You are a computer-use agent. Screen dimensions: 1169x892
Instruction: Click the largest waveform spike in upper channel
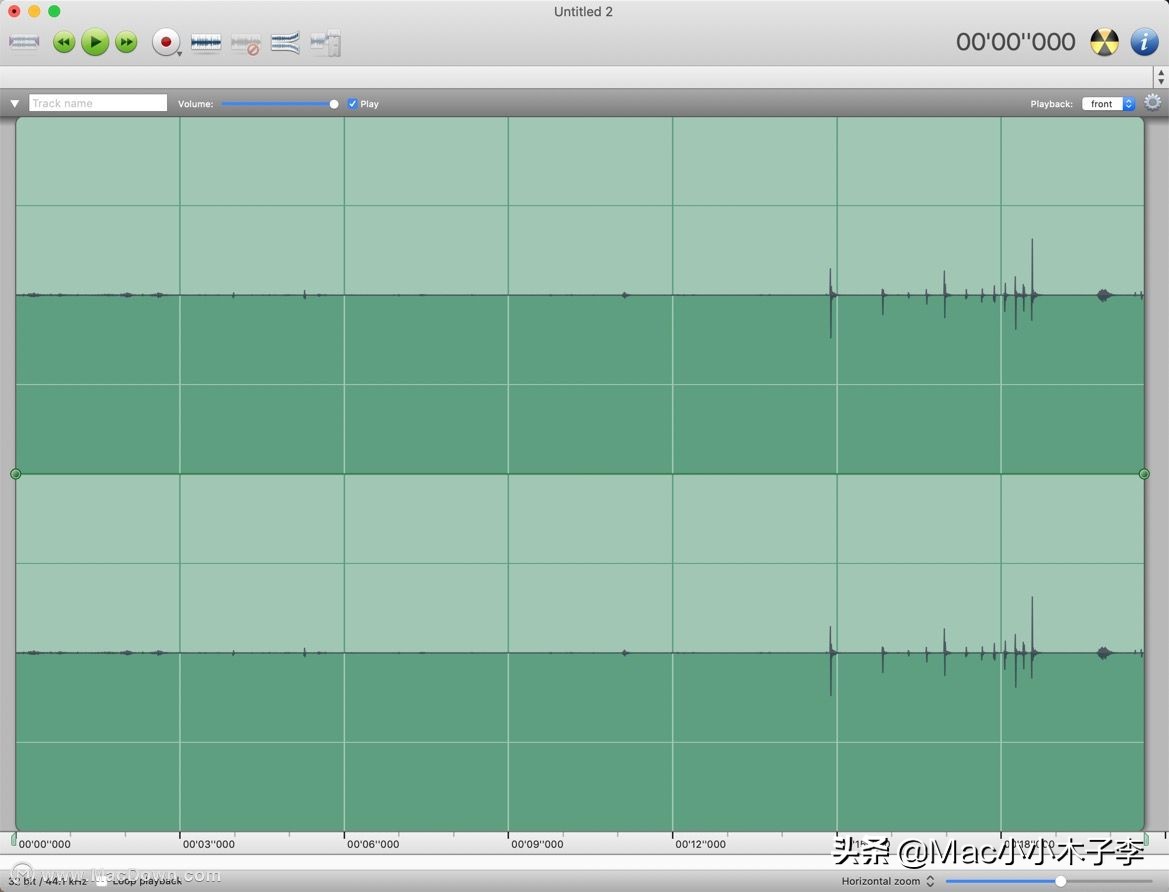[1032, 280]
